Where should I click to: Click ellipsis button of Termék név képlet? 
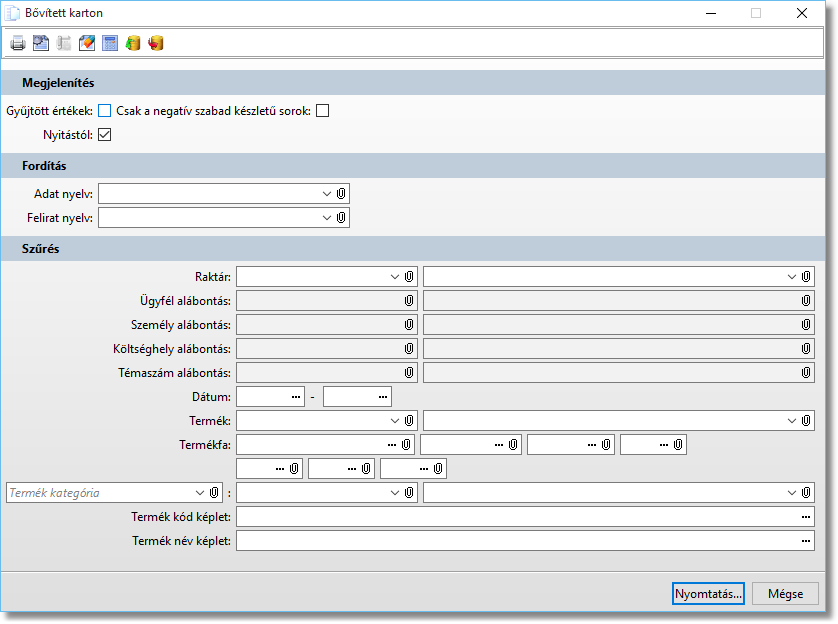(806, 541)
